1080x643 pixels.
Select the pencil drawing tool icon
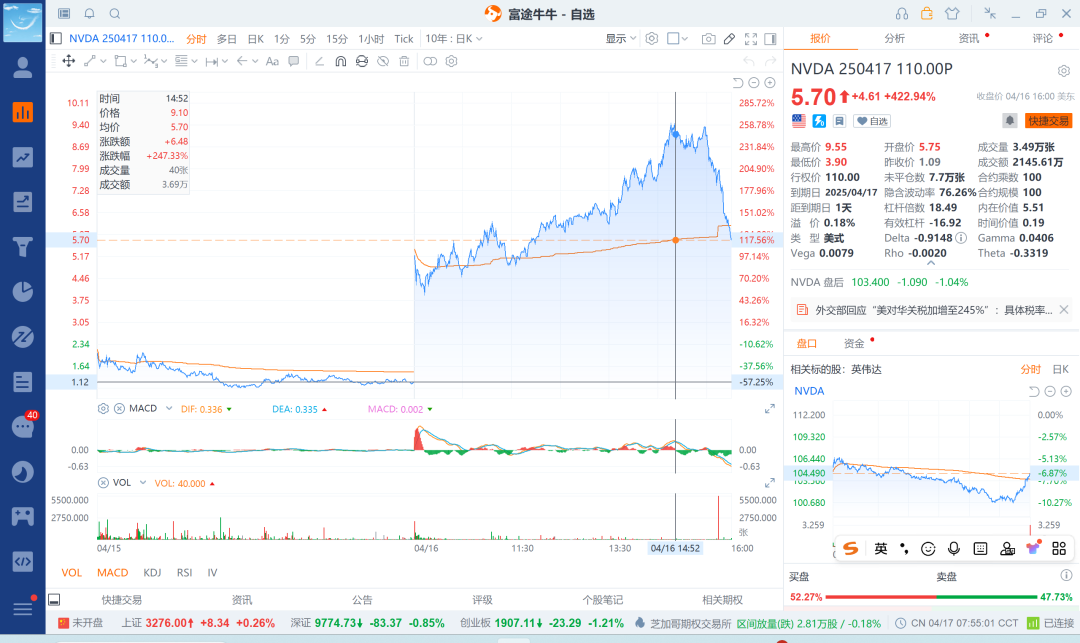[729, 39]
